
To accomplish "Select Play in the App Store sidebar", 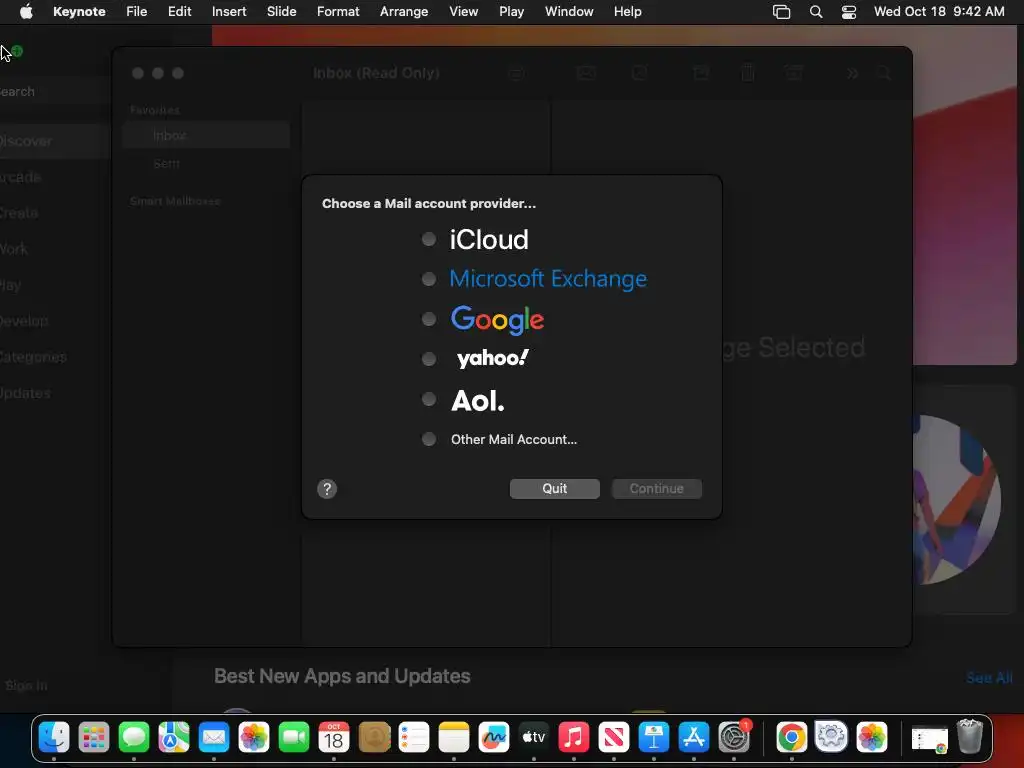I will pyautogui.click(x=54, y=285).
